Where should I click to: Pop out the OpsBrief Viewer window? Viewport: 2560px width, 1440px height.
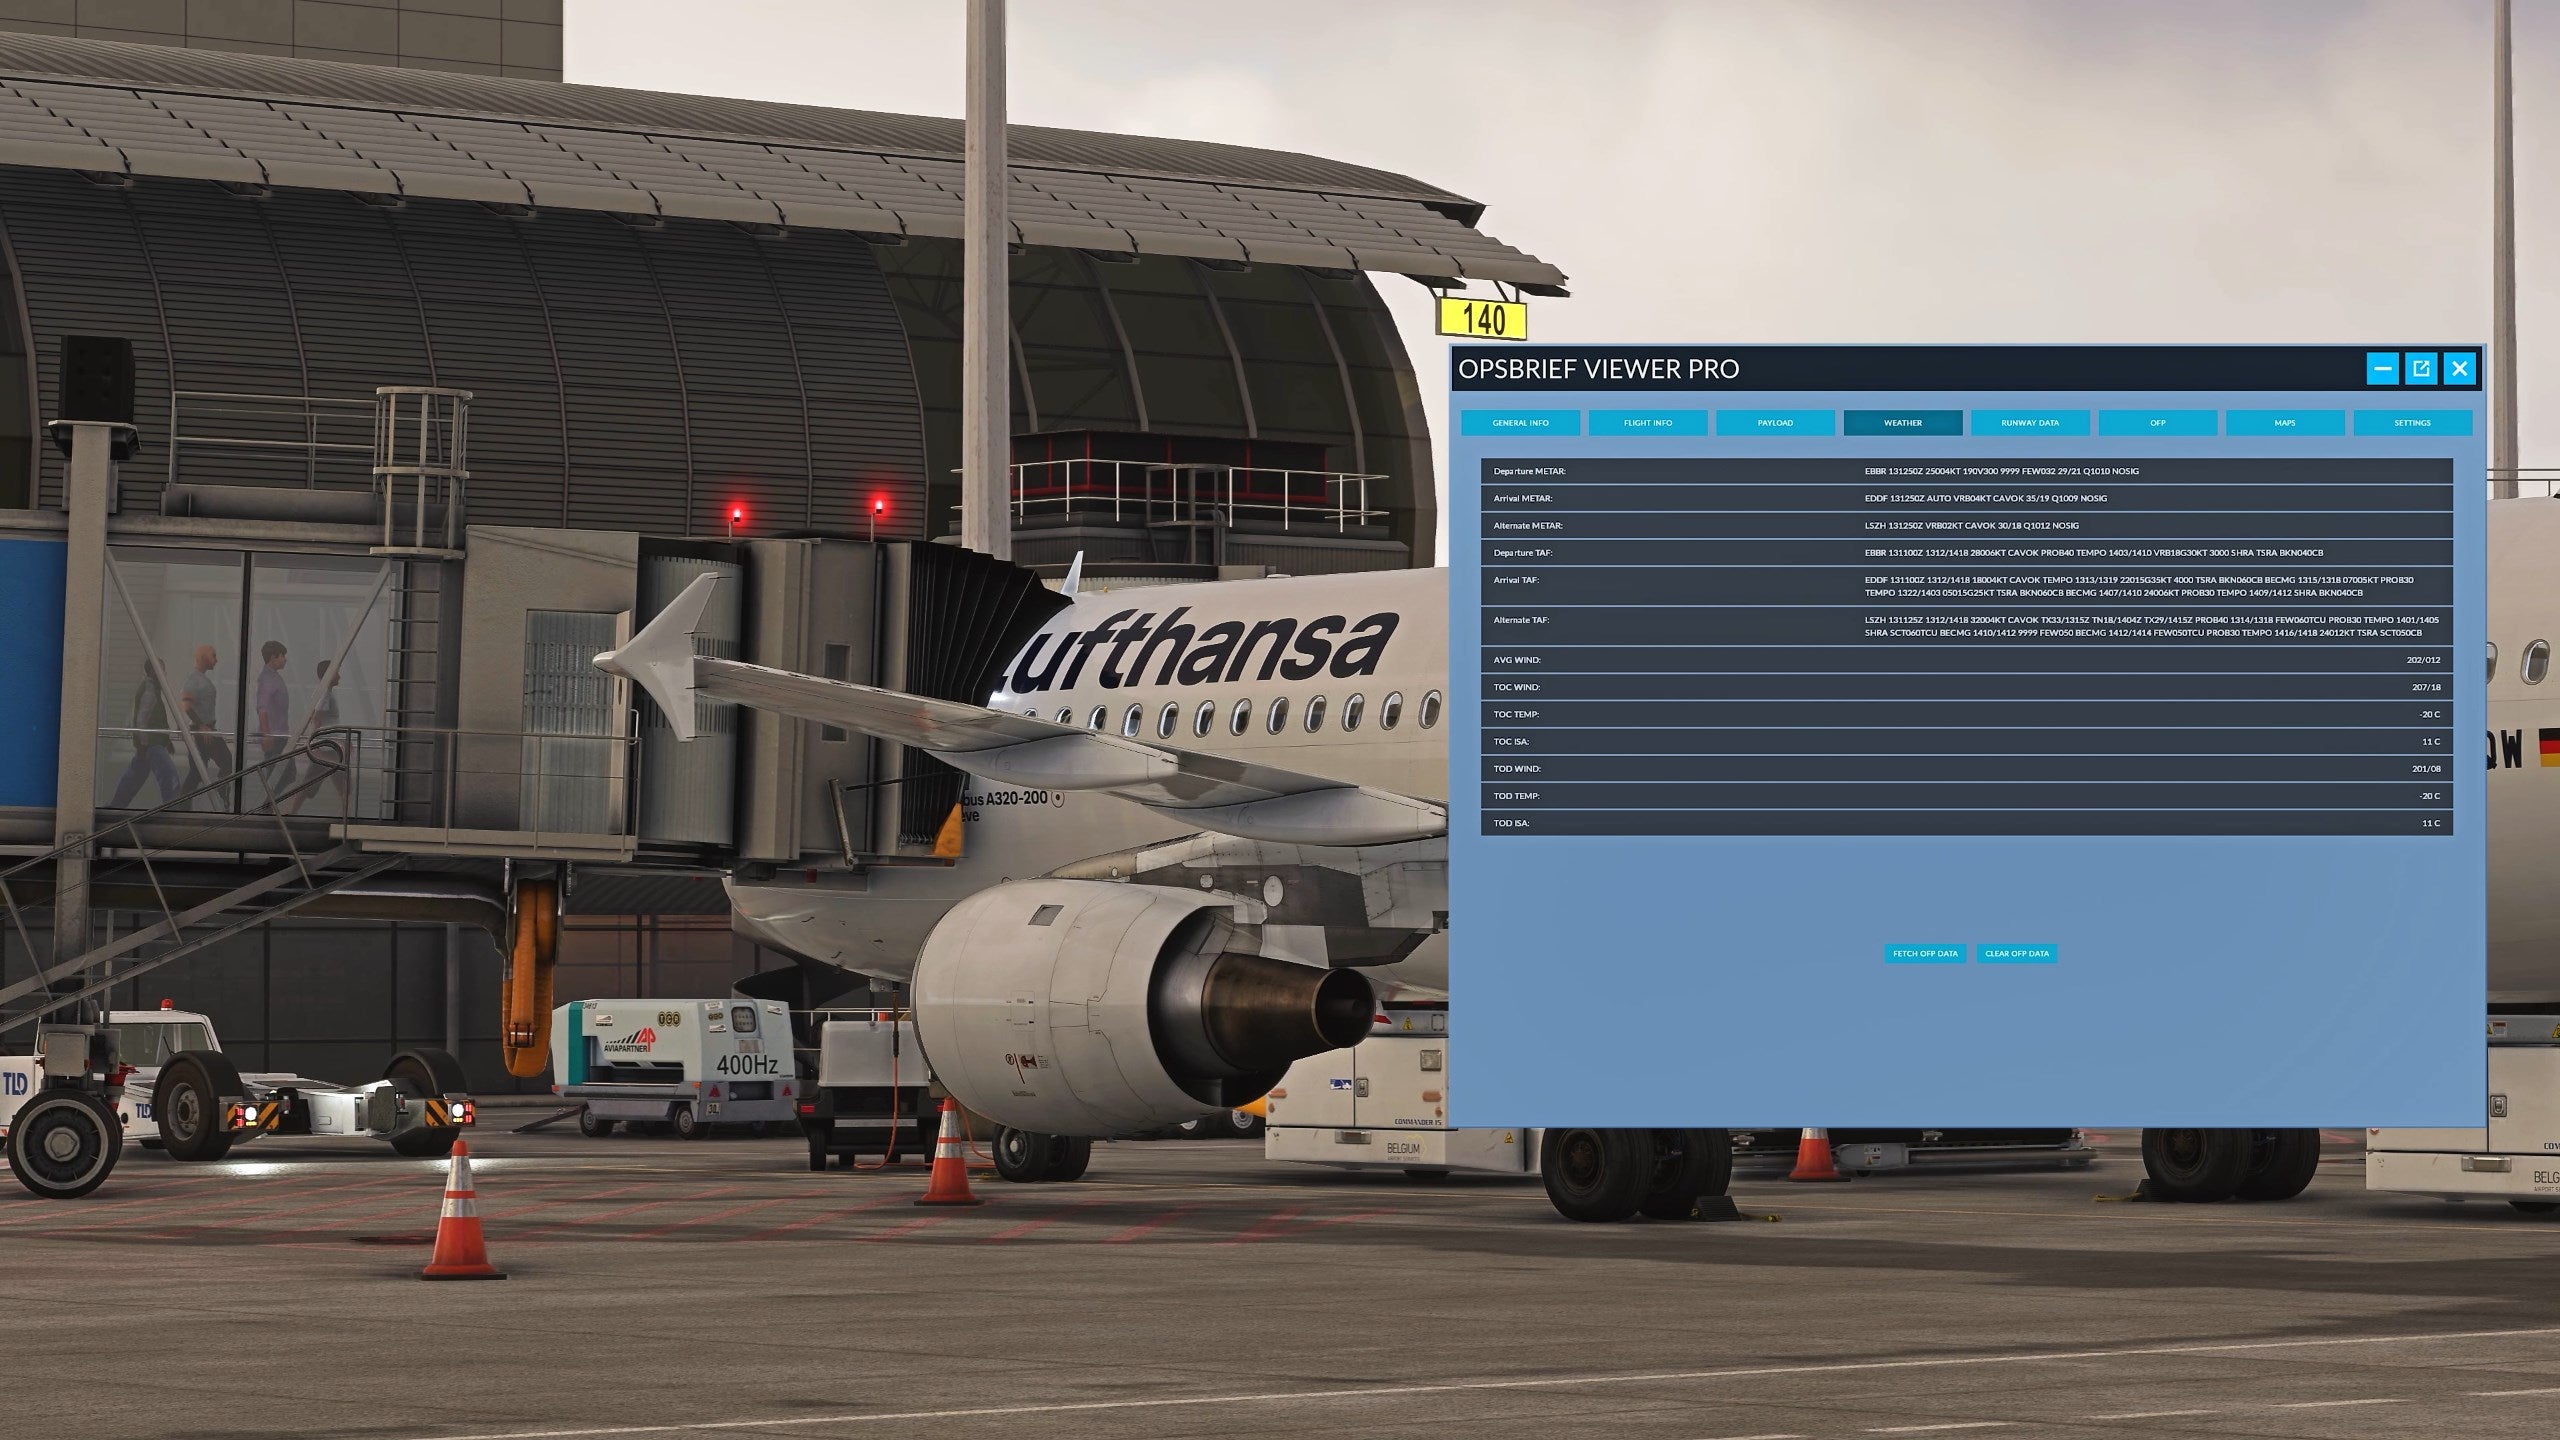pos(2421,368)
